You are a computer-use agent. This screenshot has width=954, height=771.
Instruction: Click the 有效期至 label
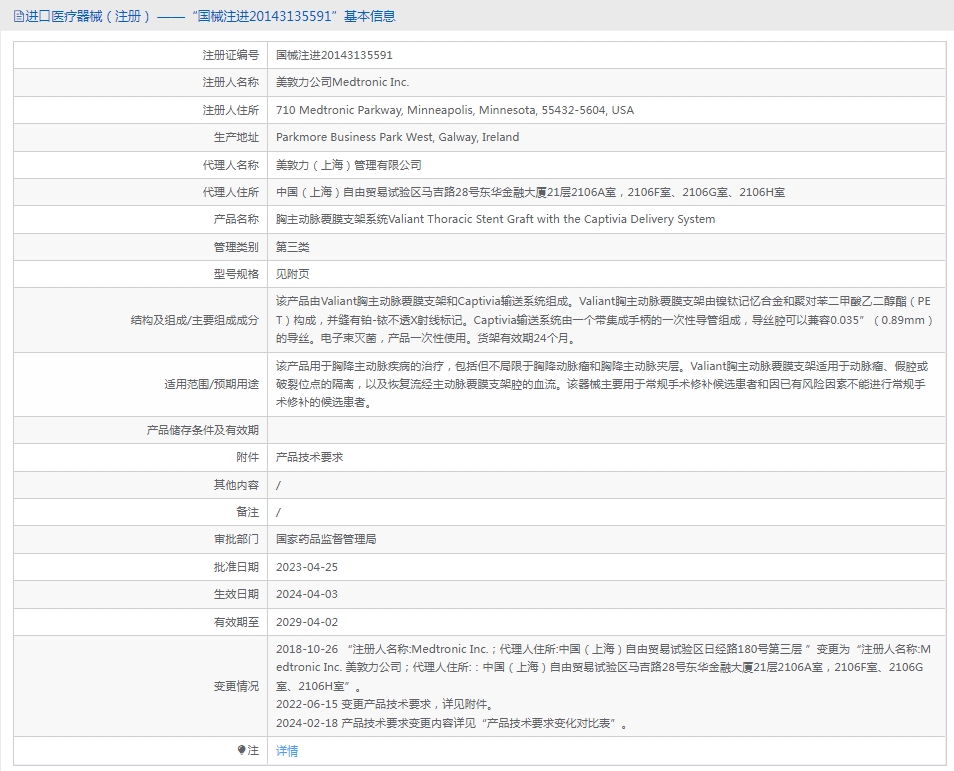coord(236,622)
